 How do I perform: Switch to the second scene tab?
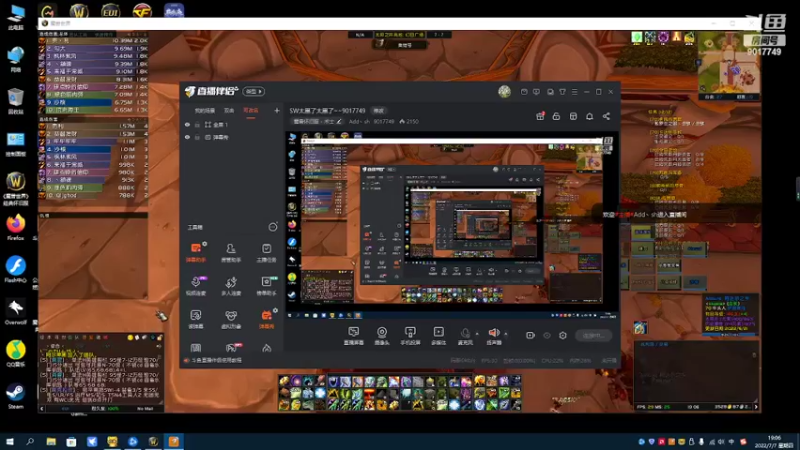pyautogui.click(x=229, y=111)
